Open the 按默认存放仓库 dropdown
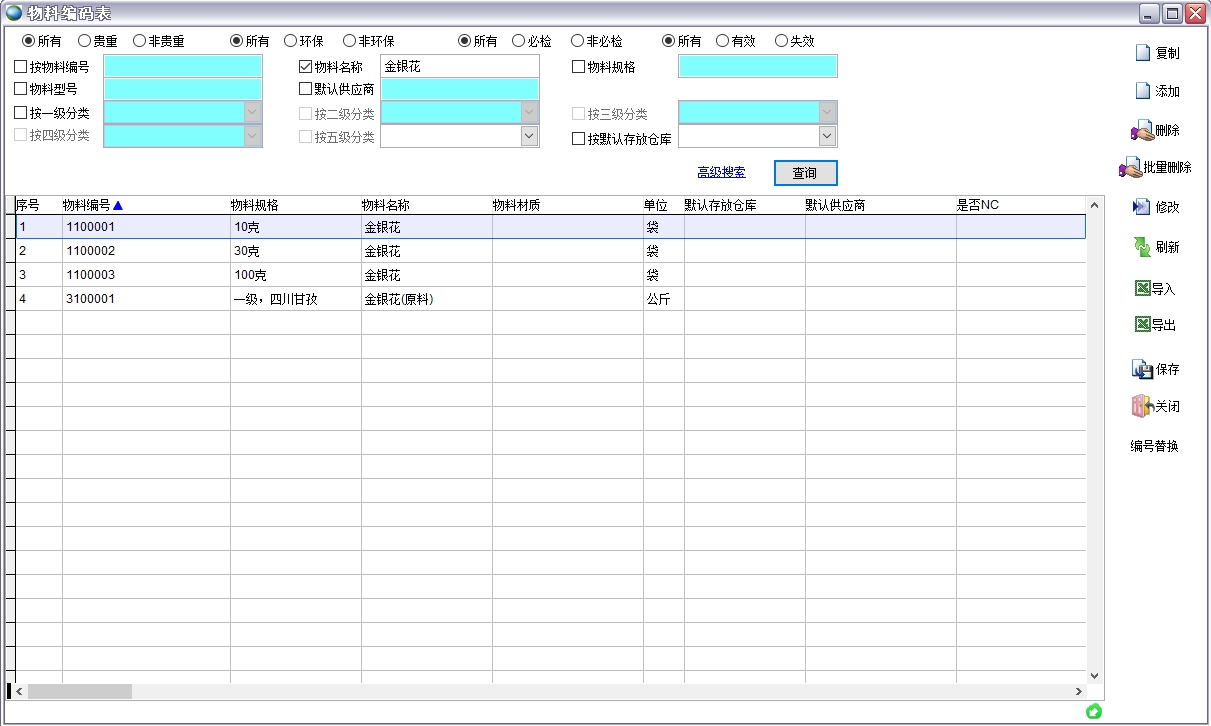This screenshot has width=1211, height=726. [x=826, y=136]
